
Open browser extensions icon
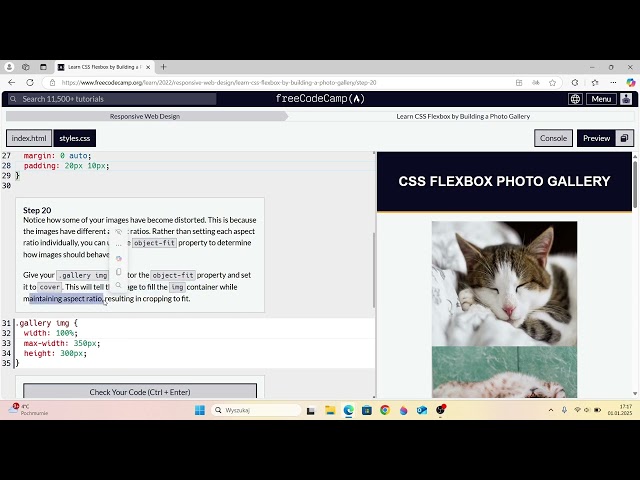click(575, 82)
